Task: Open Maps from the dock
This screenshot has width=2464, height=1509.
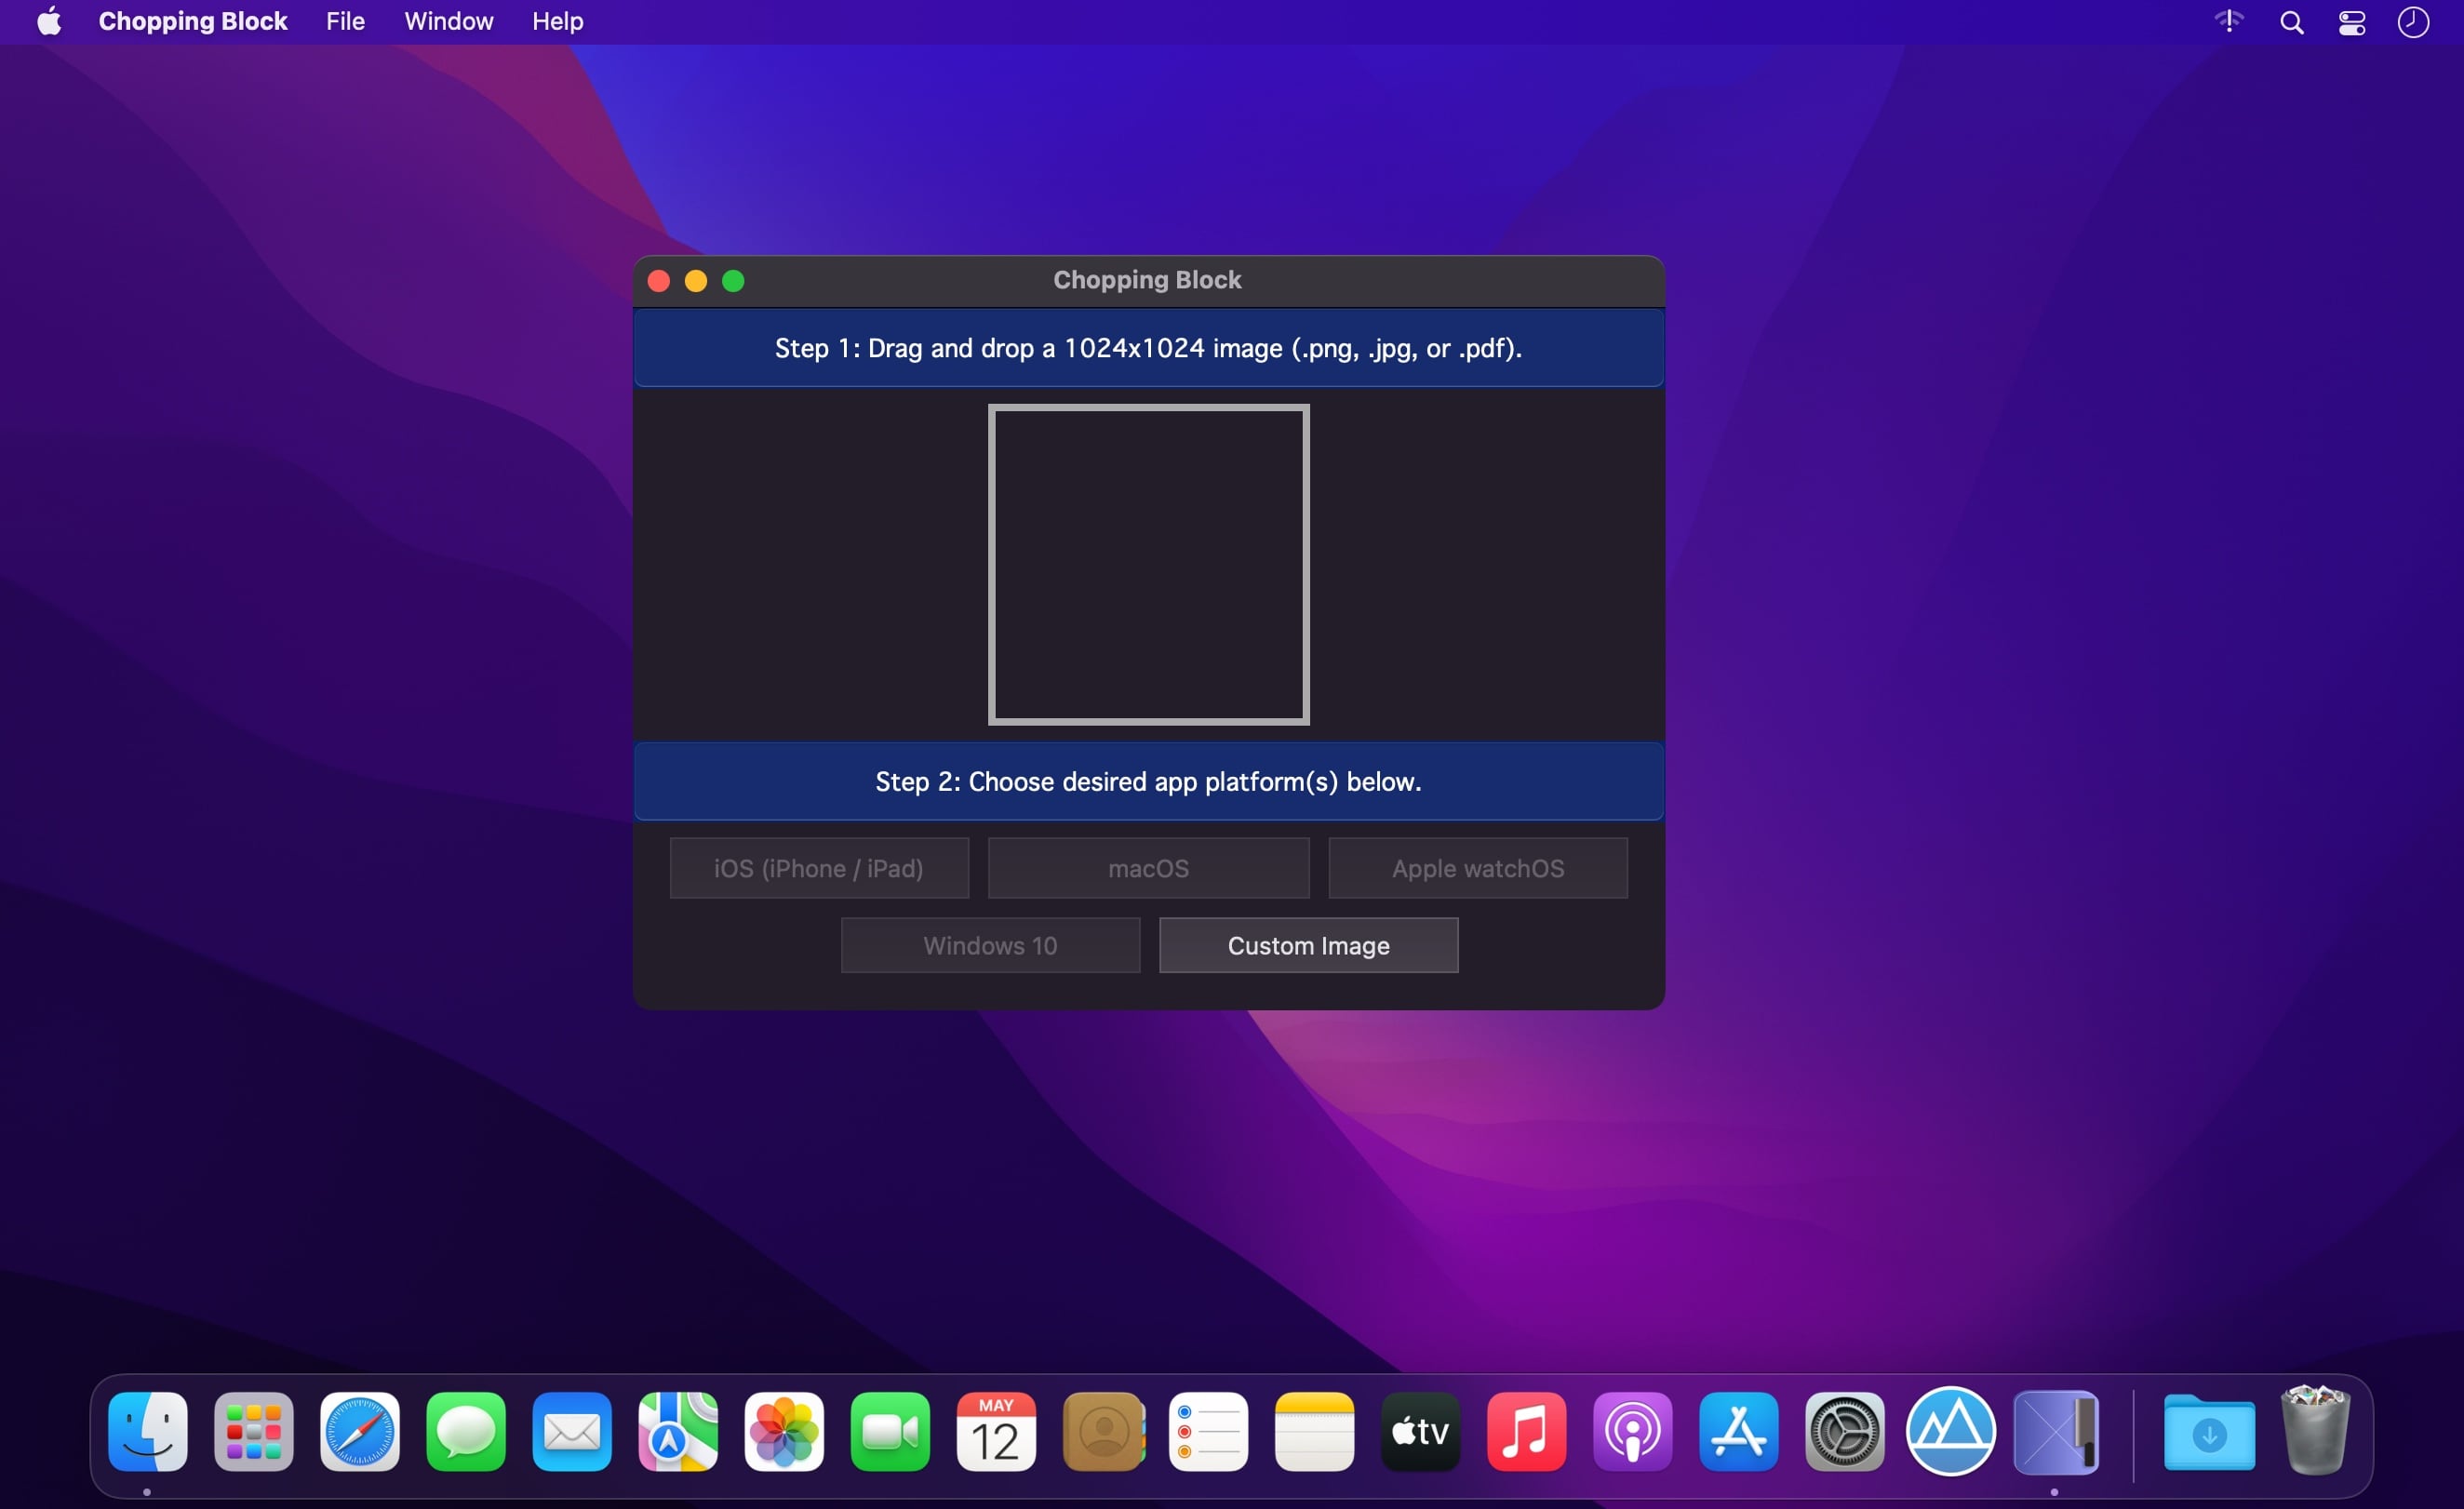Action: pos(677,1431)
